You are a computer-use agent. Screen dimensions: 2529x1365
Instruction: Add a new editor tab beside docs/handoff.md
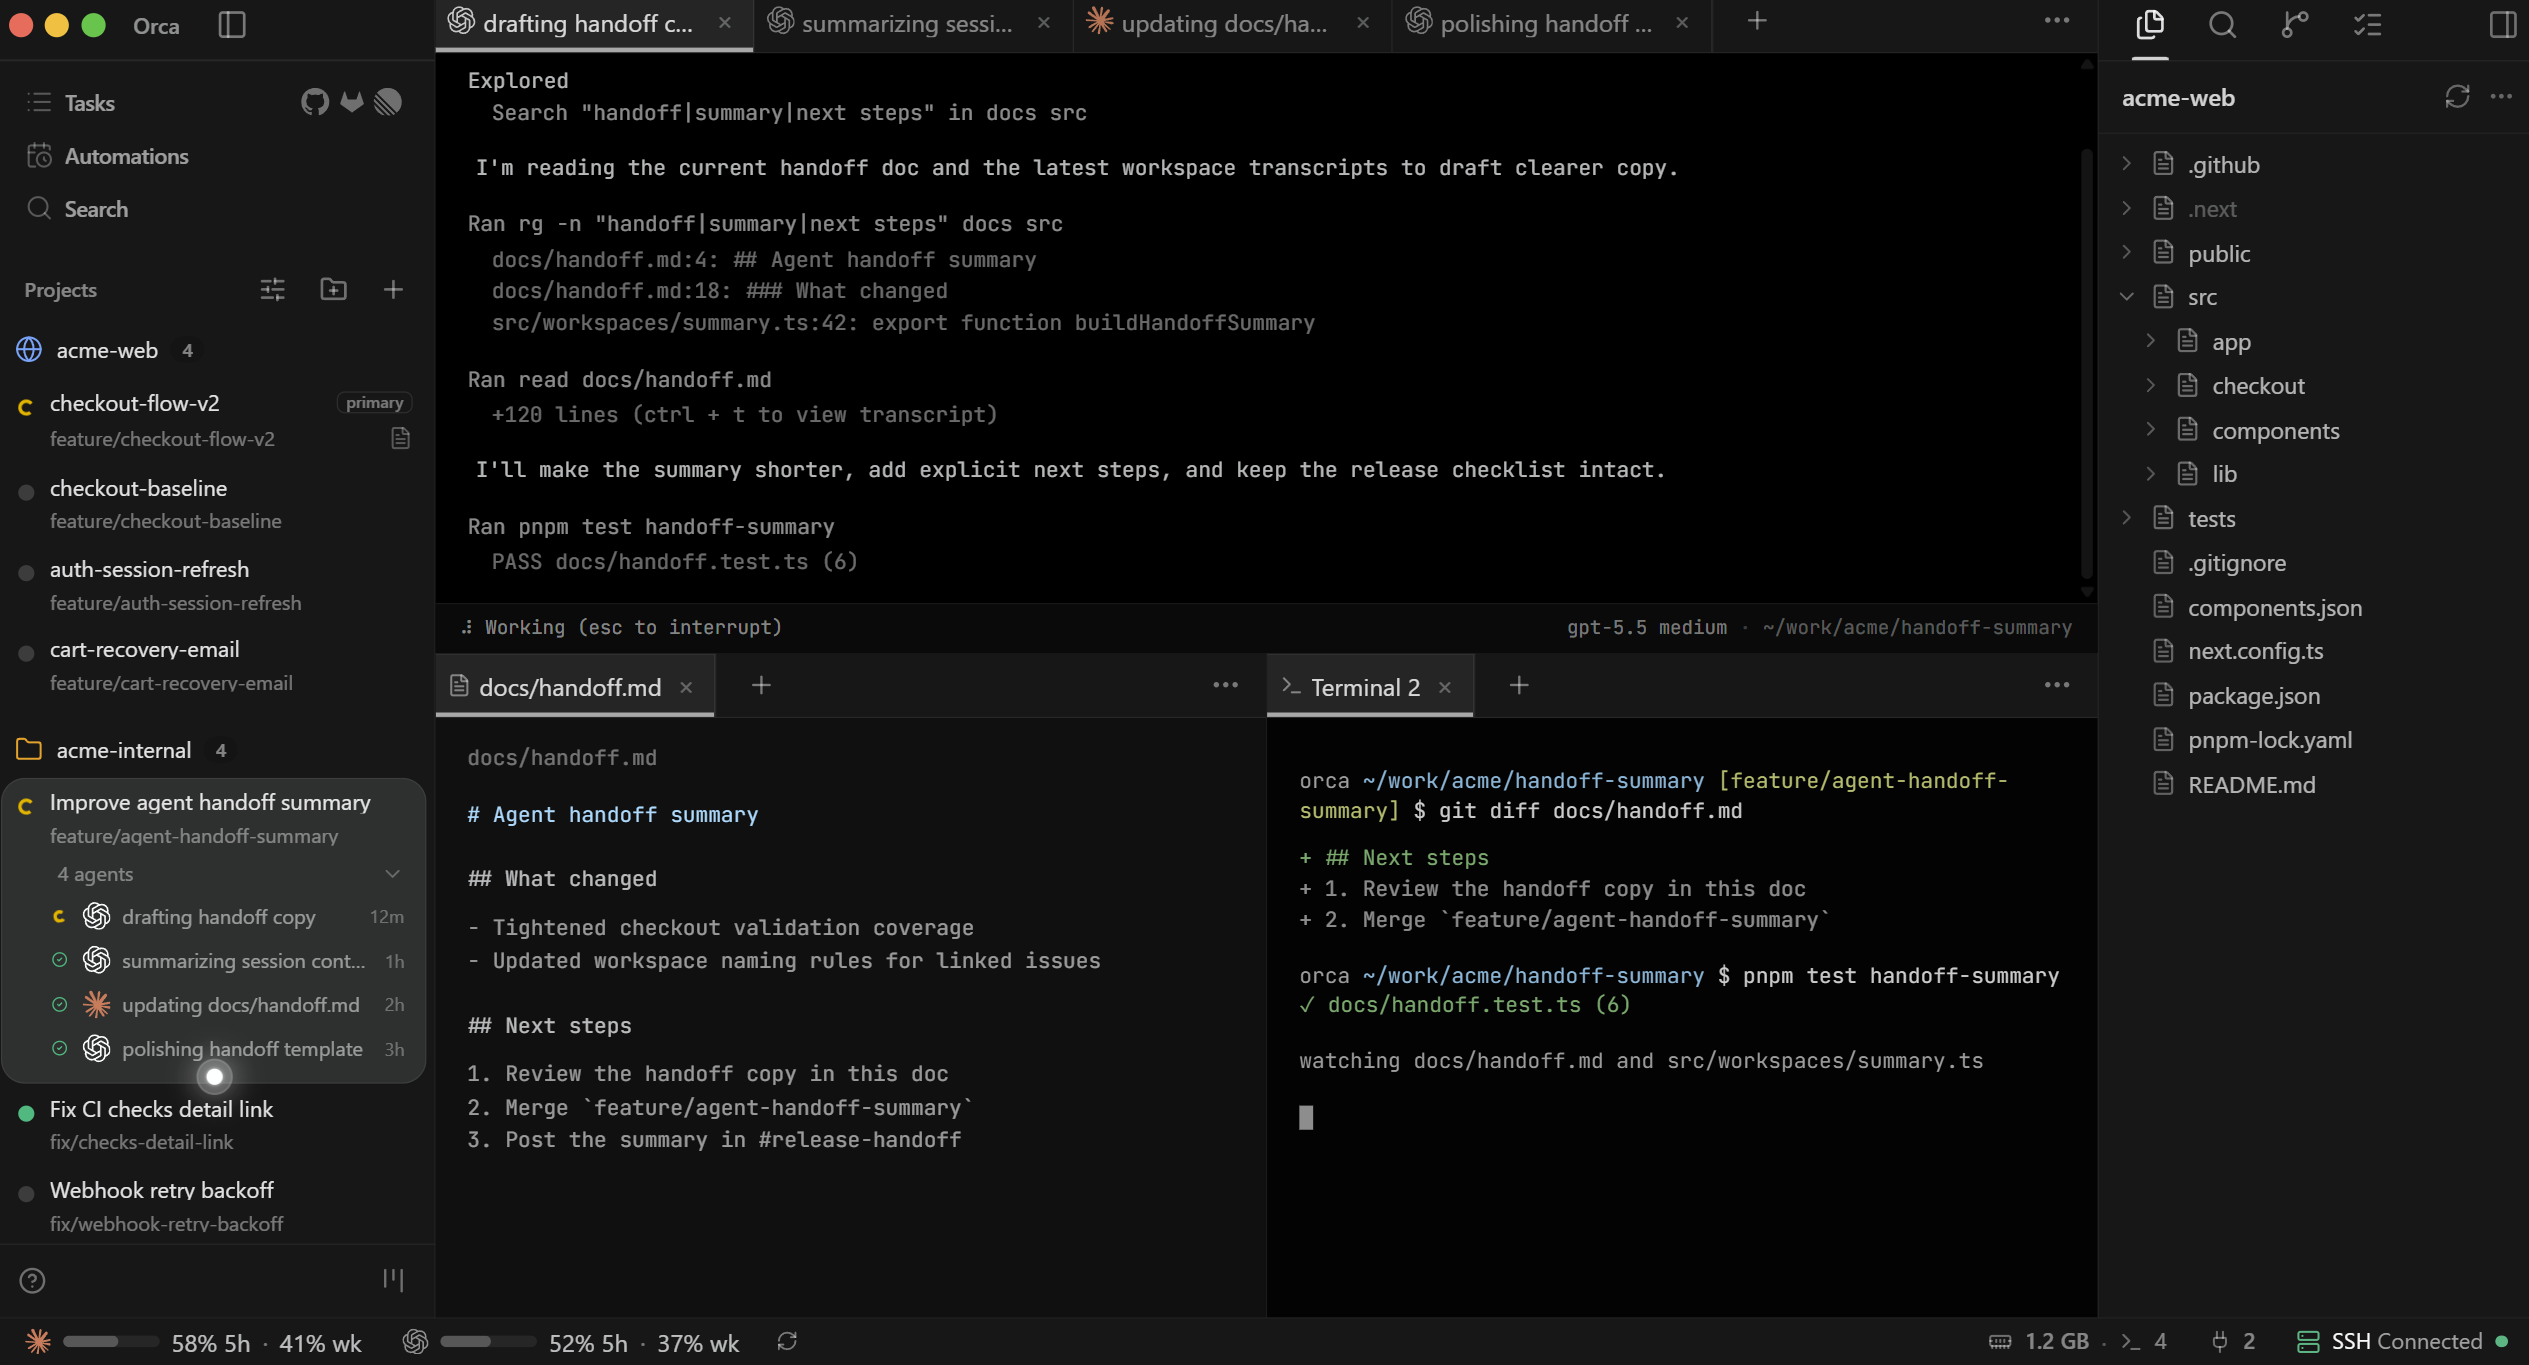tap(761, 685)
